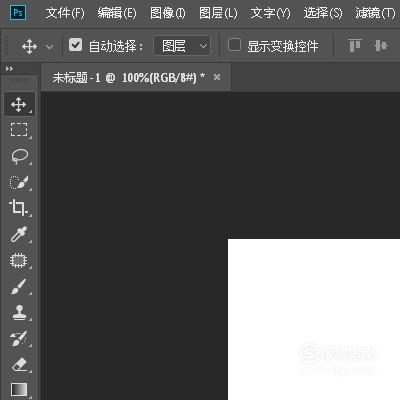Click the align top edges icon

tap(355, 45)
